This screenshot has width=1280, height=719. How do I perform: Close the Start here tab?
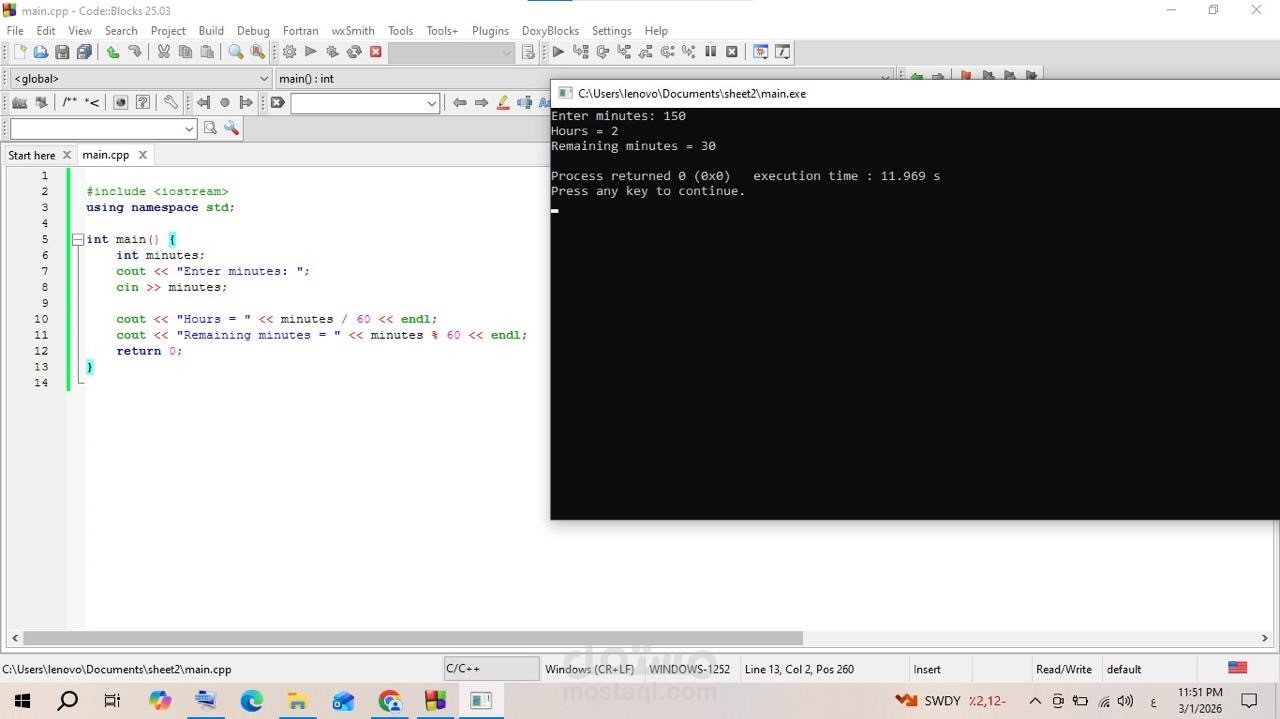coord(67,155)
